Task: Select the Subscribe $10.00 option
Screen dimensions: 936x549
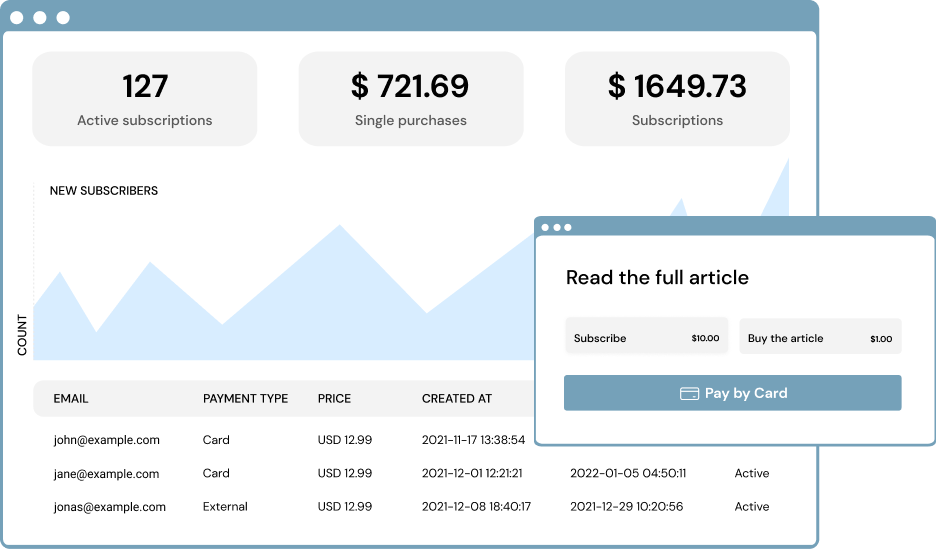Action: (x=646, y=338)
